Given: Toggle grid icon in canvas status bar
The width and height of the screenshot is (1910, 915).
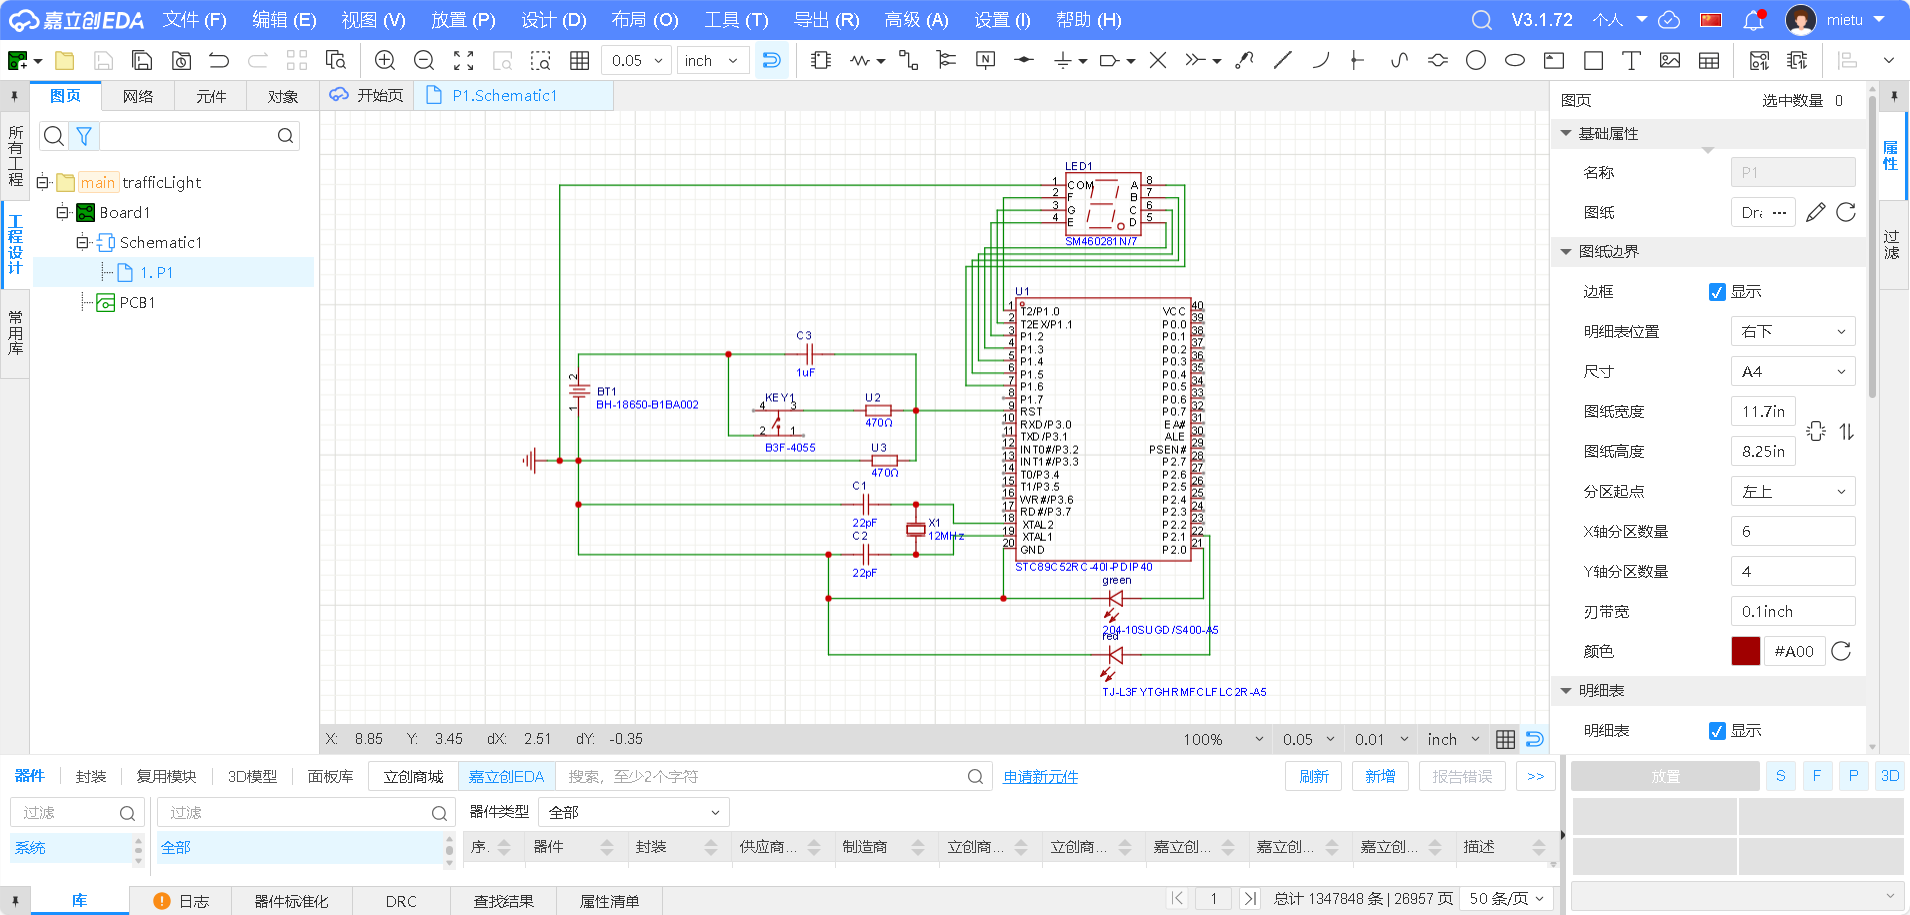Looking at the screenshot, I should point(1505,739).
